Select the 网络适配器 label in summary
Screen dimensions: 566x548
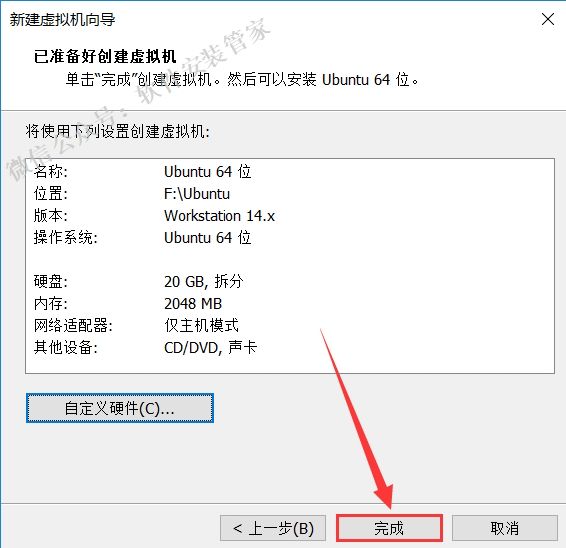point(73,326)
